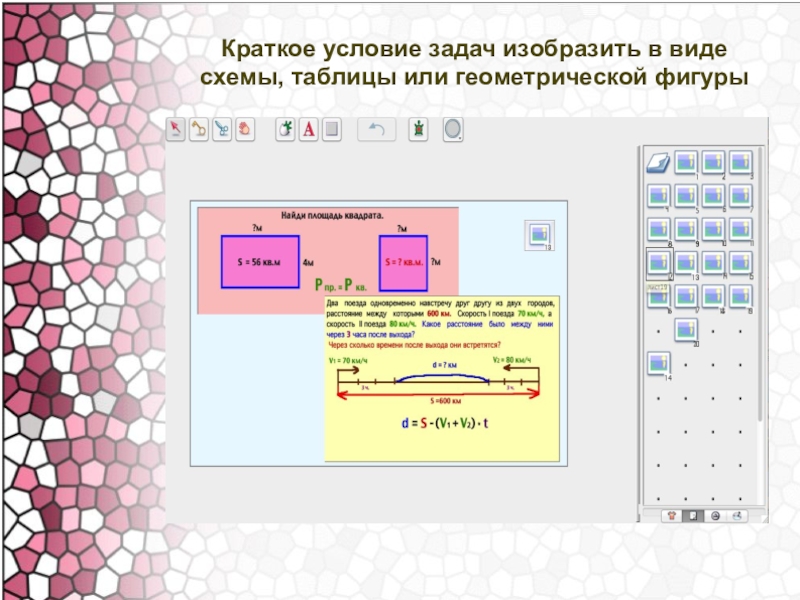Switch to the round clock-like tab

click(x=715, y=516)
